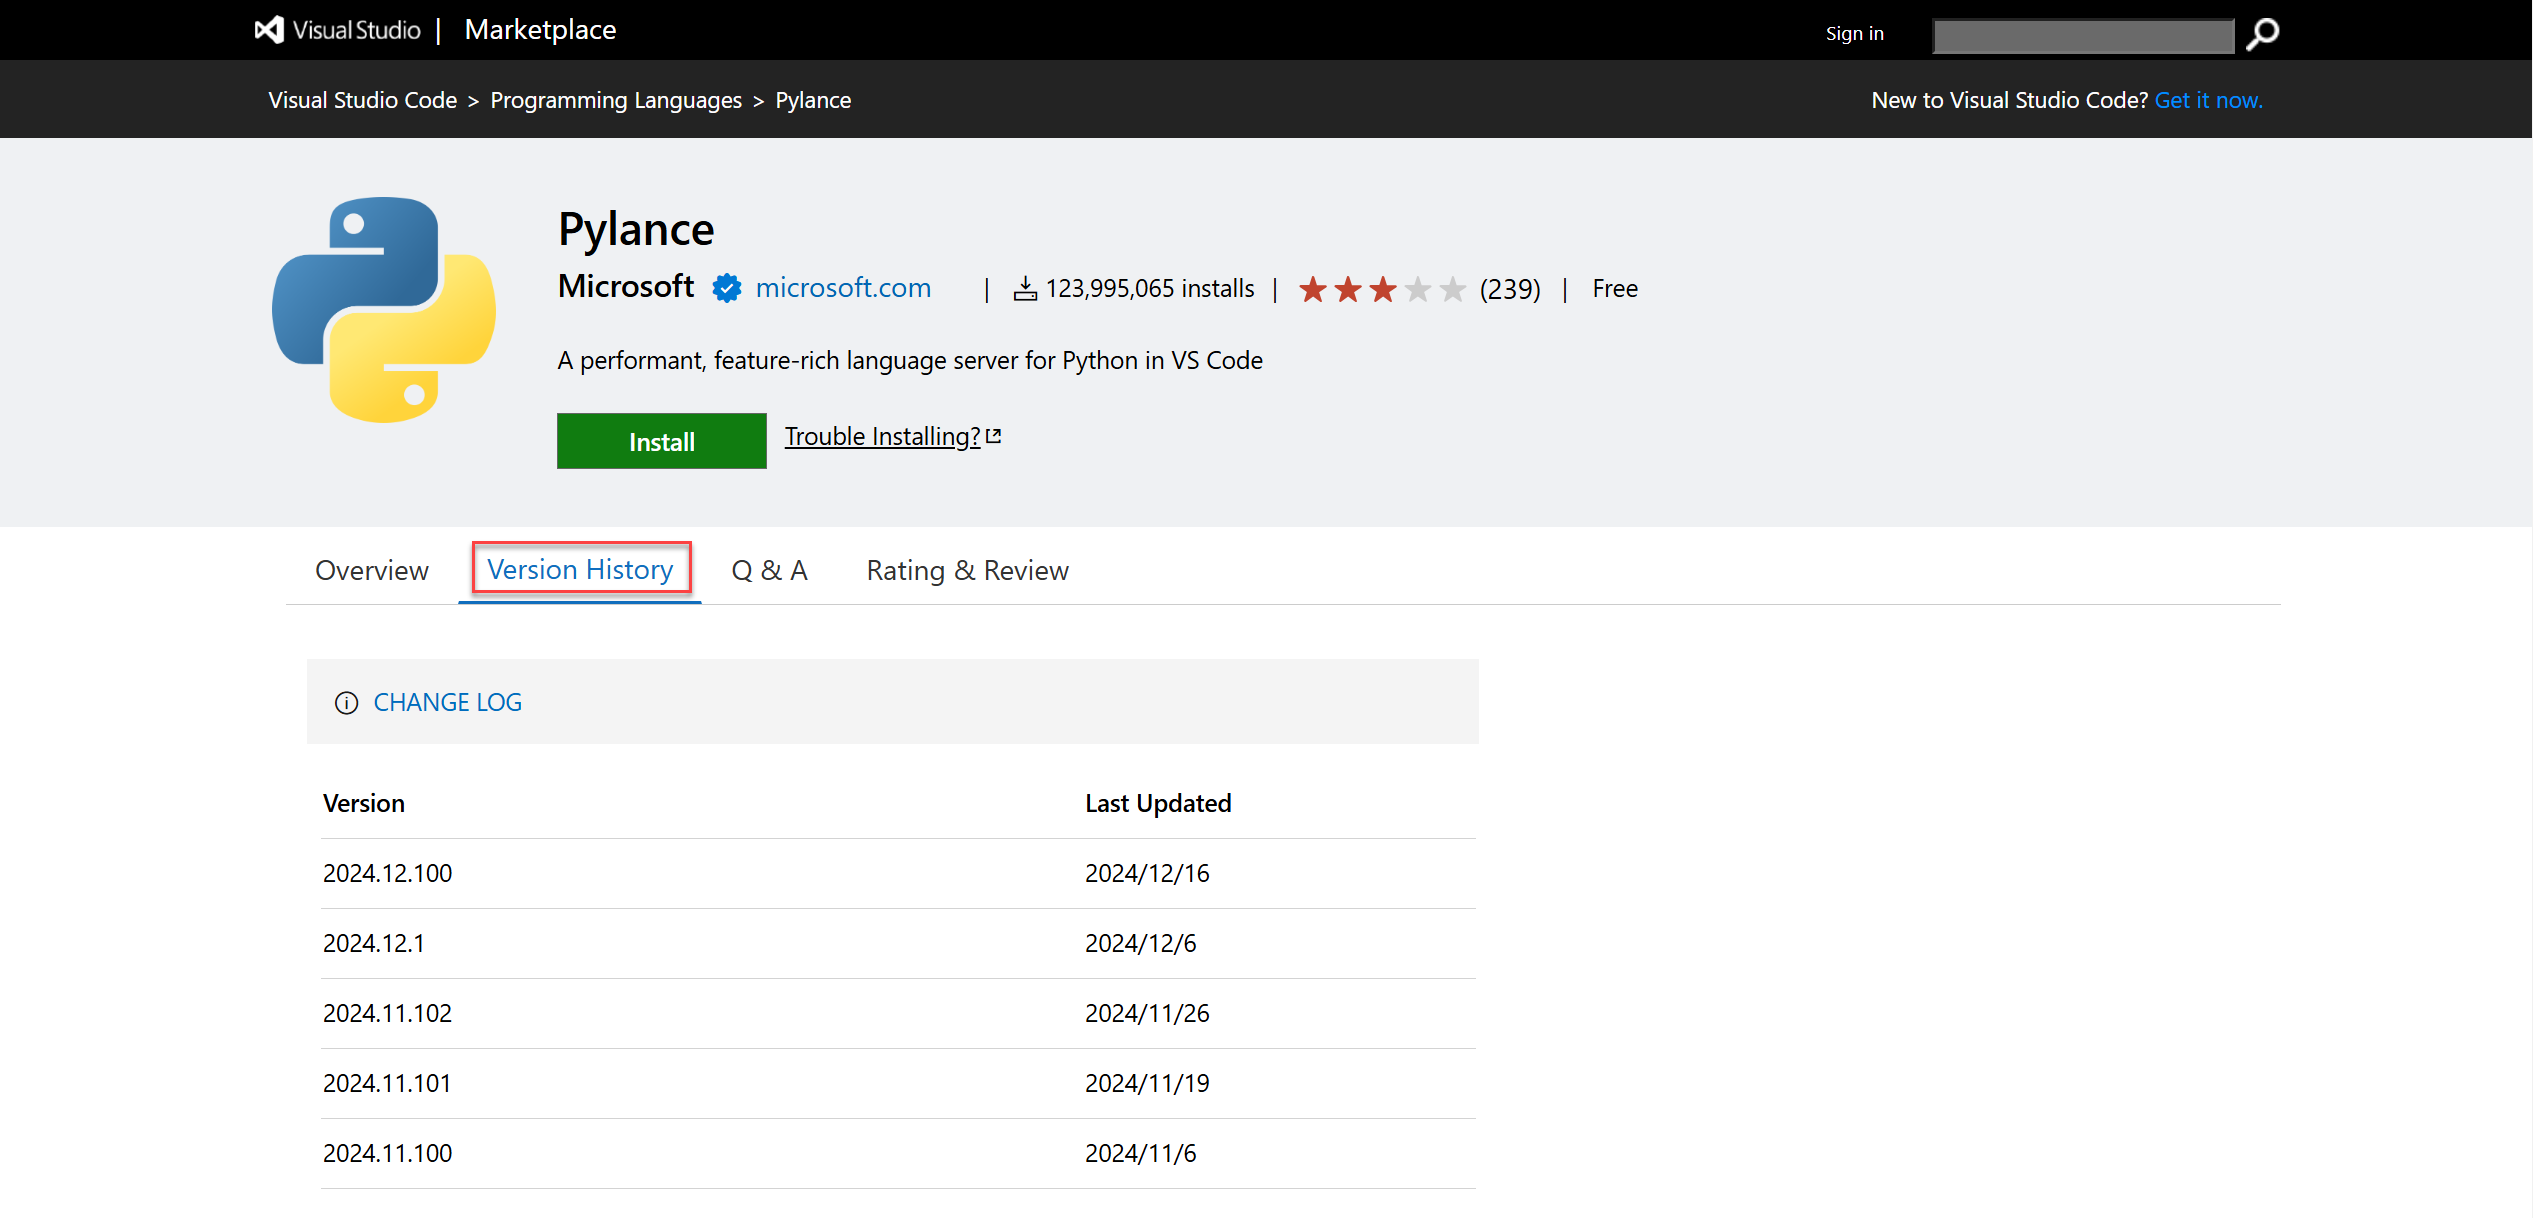Image resolution: width=2533 pixels, height=1218 pixels.
Task: Click the date 2024/11/26
Action: point(1147,1014)
